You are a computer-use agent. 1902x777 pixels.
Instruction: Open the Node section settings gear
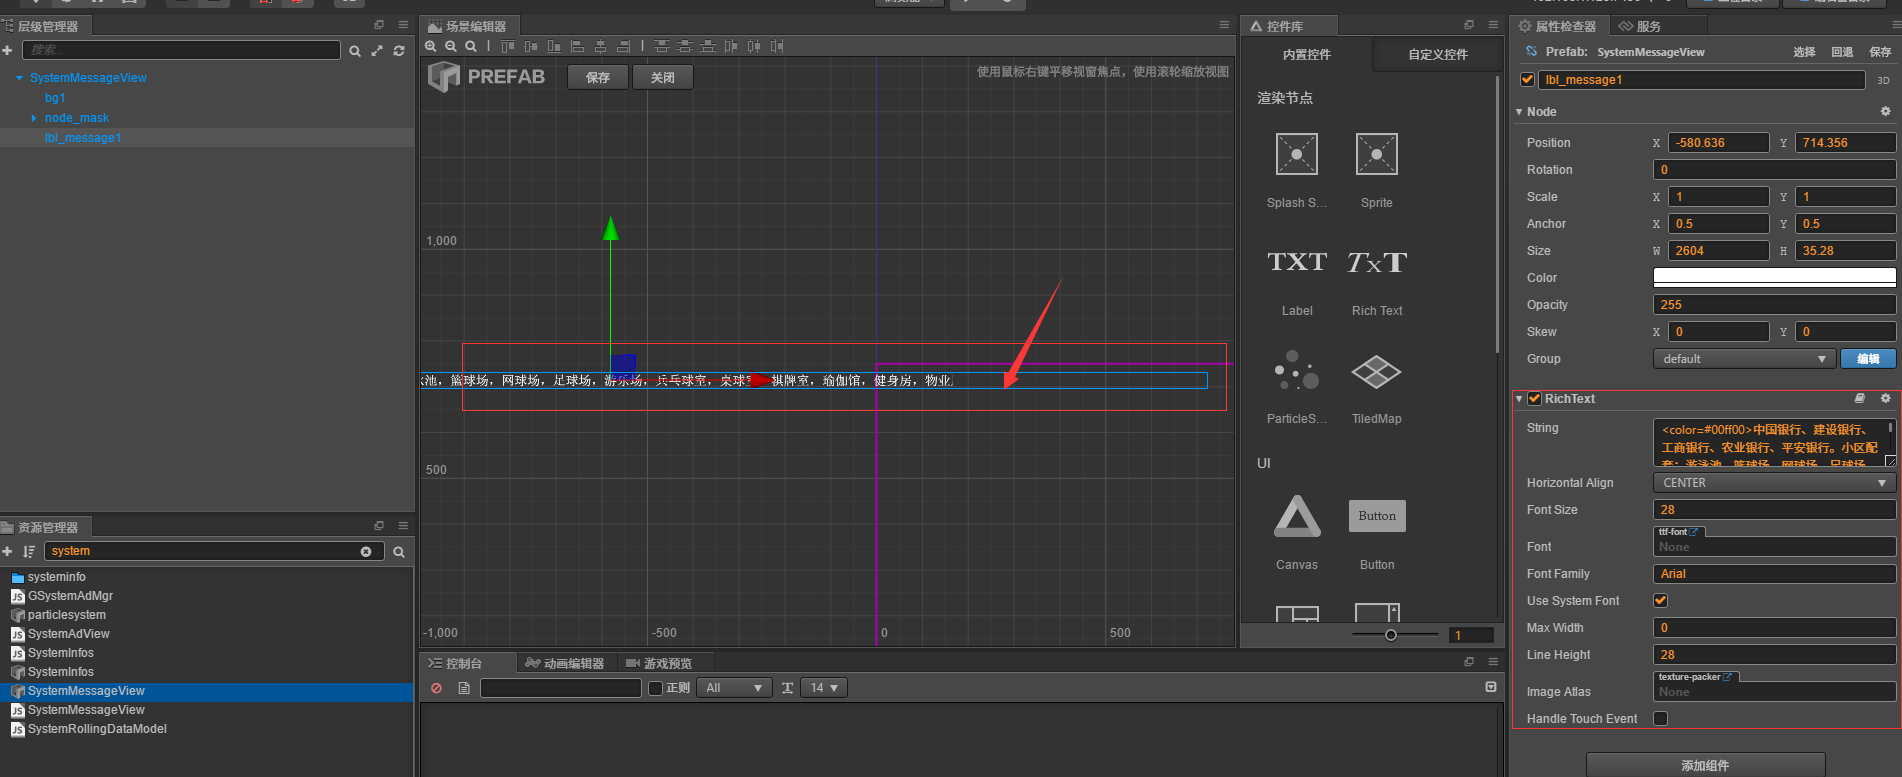click(1885, 112)
